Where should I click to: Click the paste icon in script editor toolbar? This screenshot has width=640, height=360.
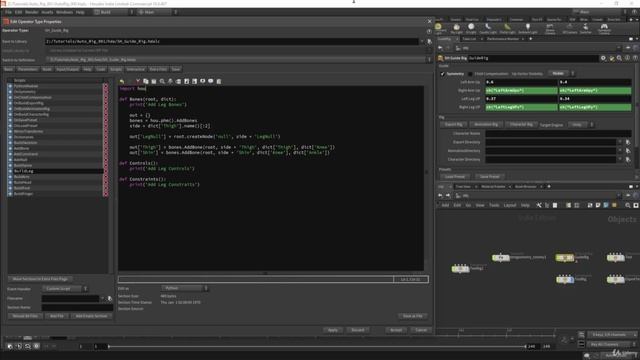click(x=154, y=81)
